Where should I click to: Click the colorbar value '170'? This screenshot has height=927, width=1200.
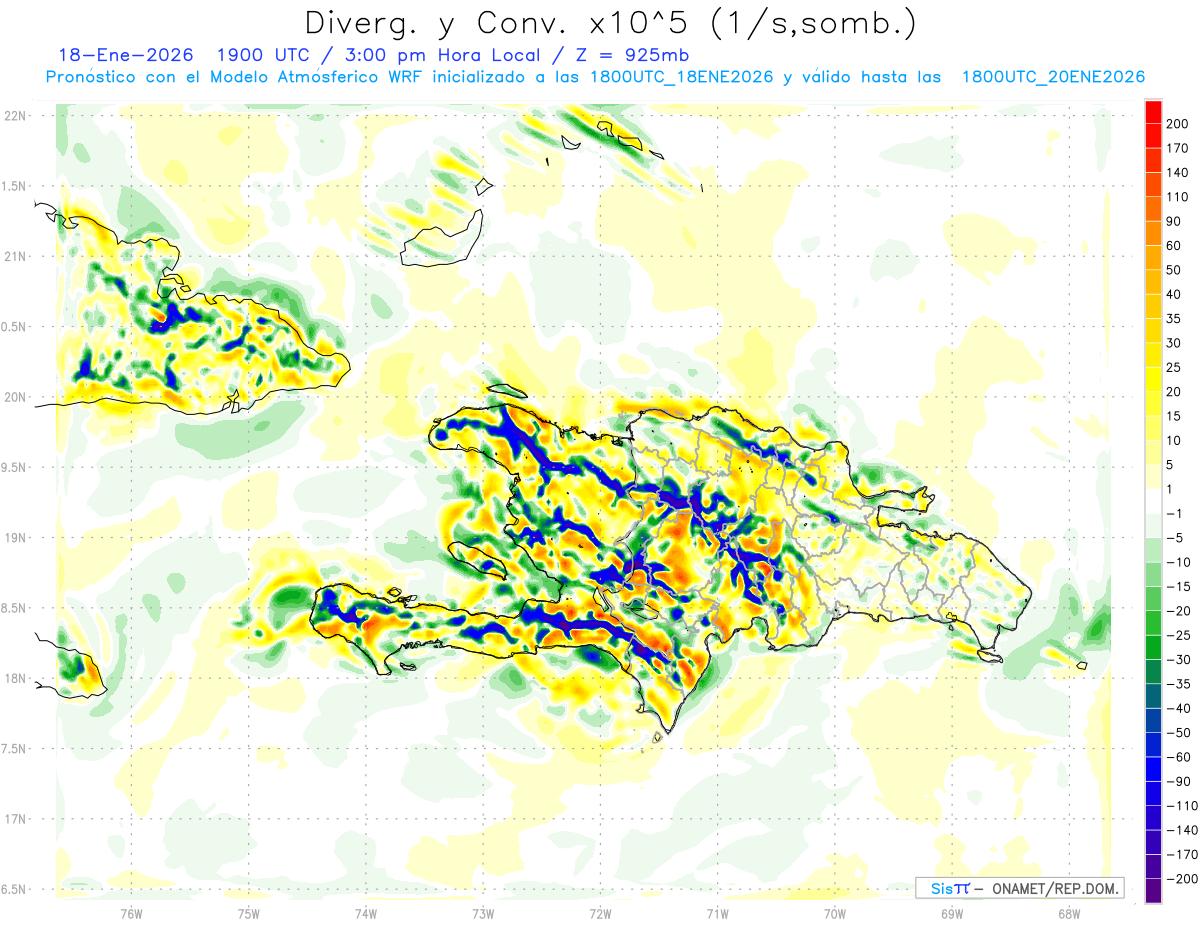tap(1178, 148)
